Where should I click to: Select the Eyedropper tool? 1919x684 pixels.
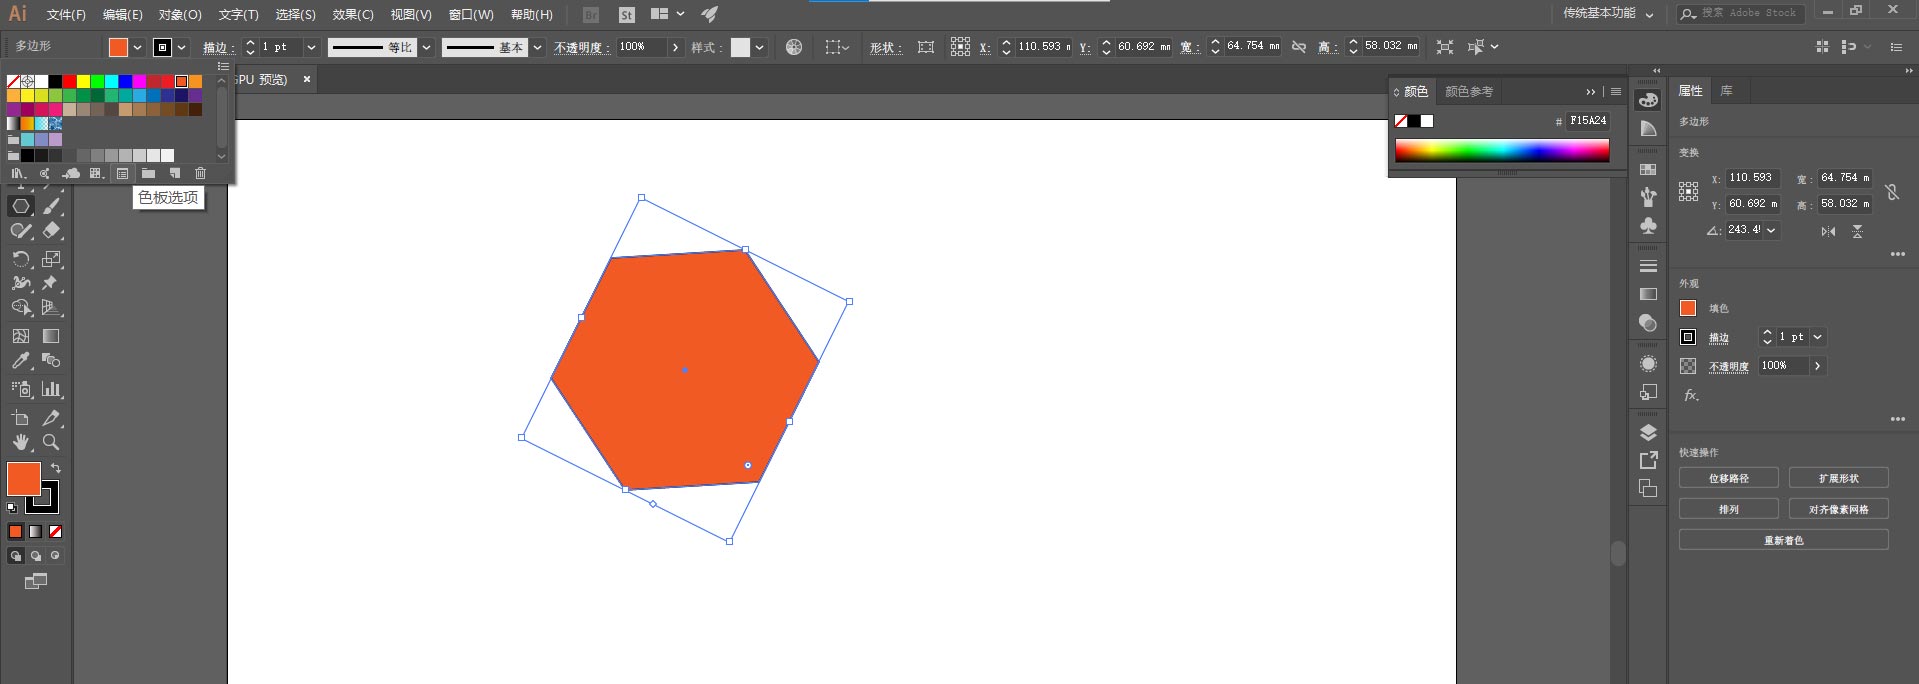21,361
